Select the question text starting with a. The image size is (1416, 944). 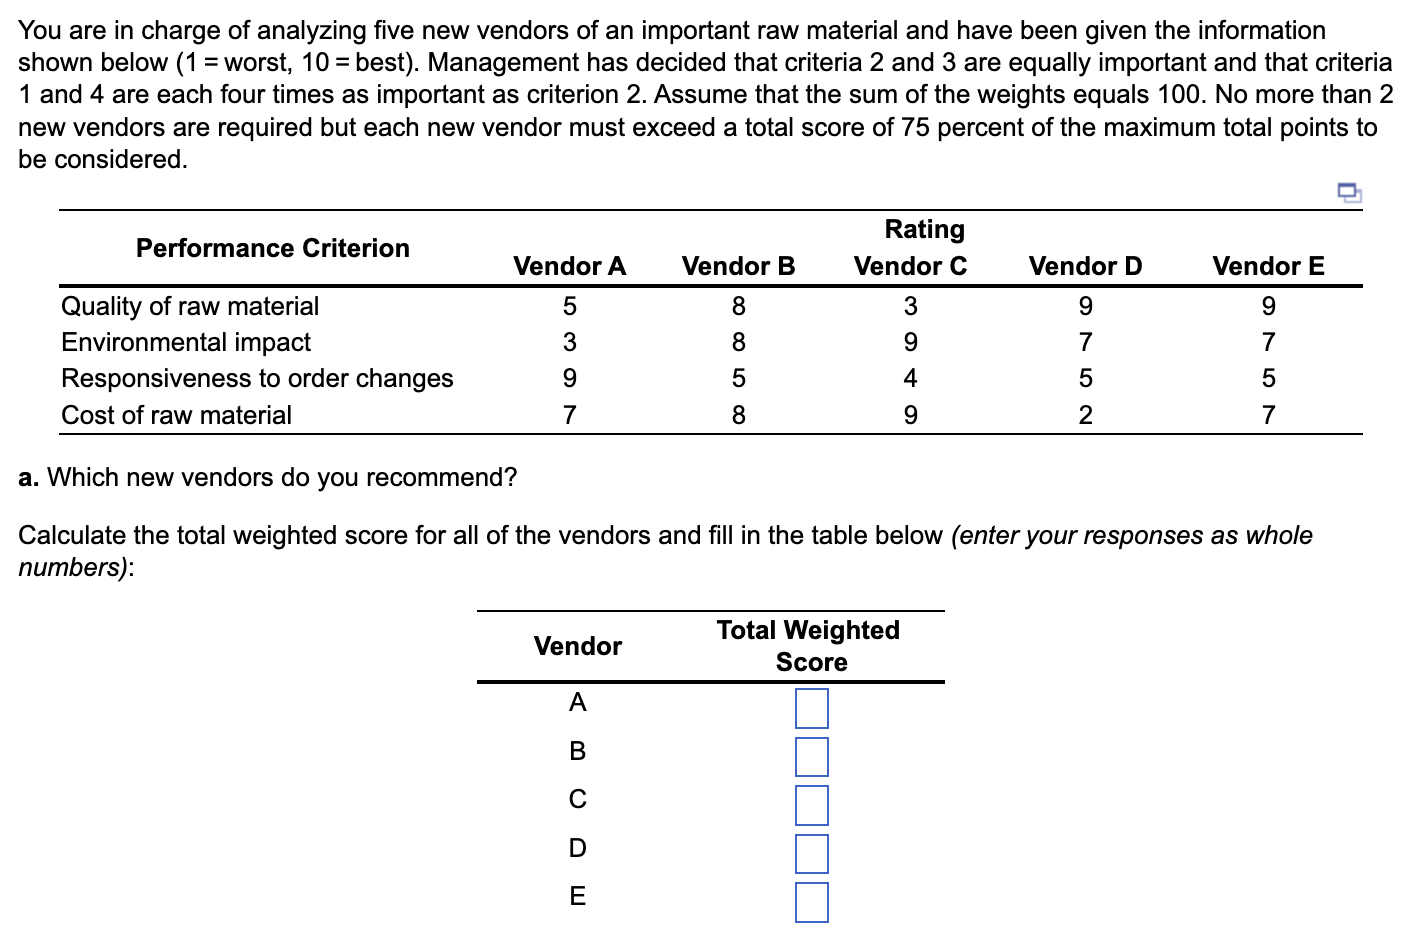pos(267,477)
